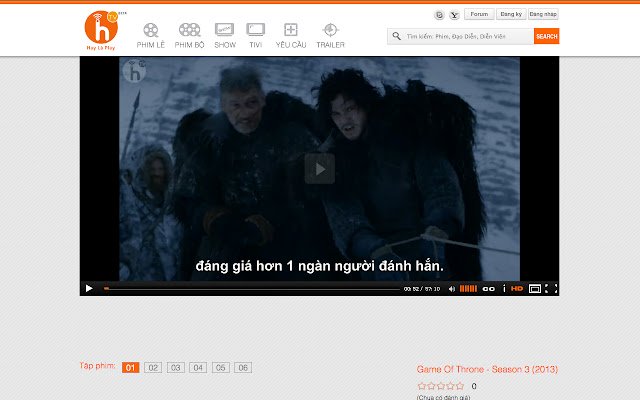The image size is (640, 400).
Task: Open the Forum button
Action: coord(479,14)
